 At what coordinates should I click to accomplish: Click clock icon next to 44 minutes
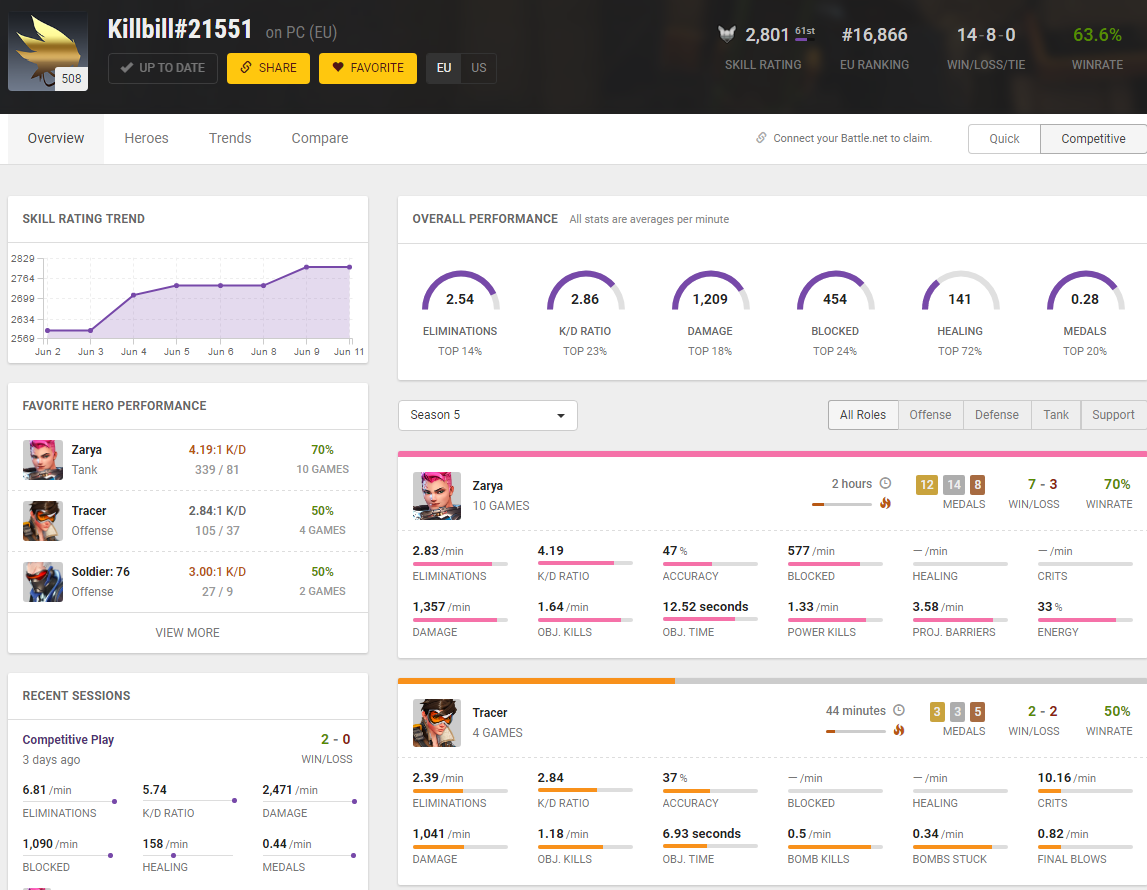click(x=899, y=710)
